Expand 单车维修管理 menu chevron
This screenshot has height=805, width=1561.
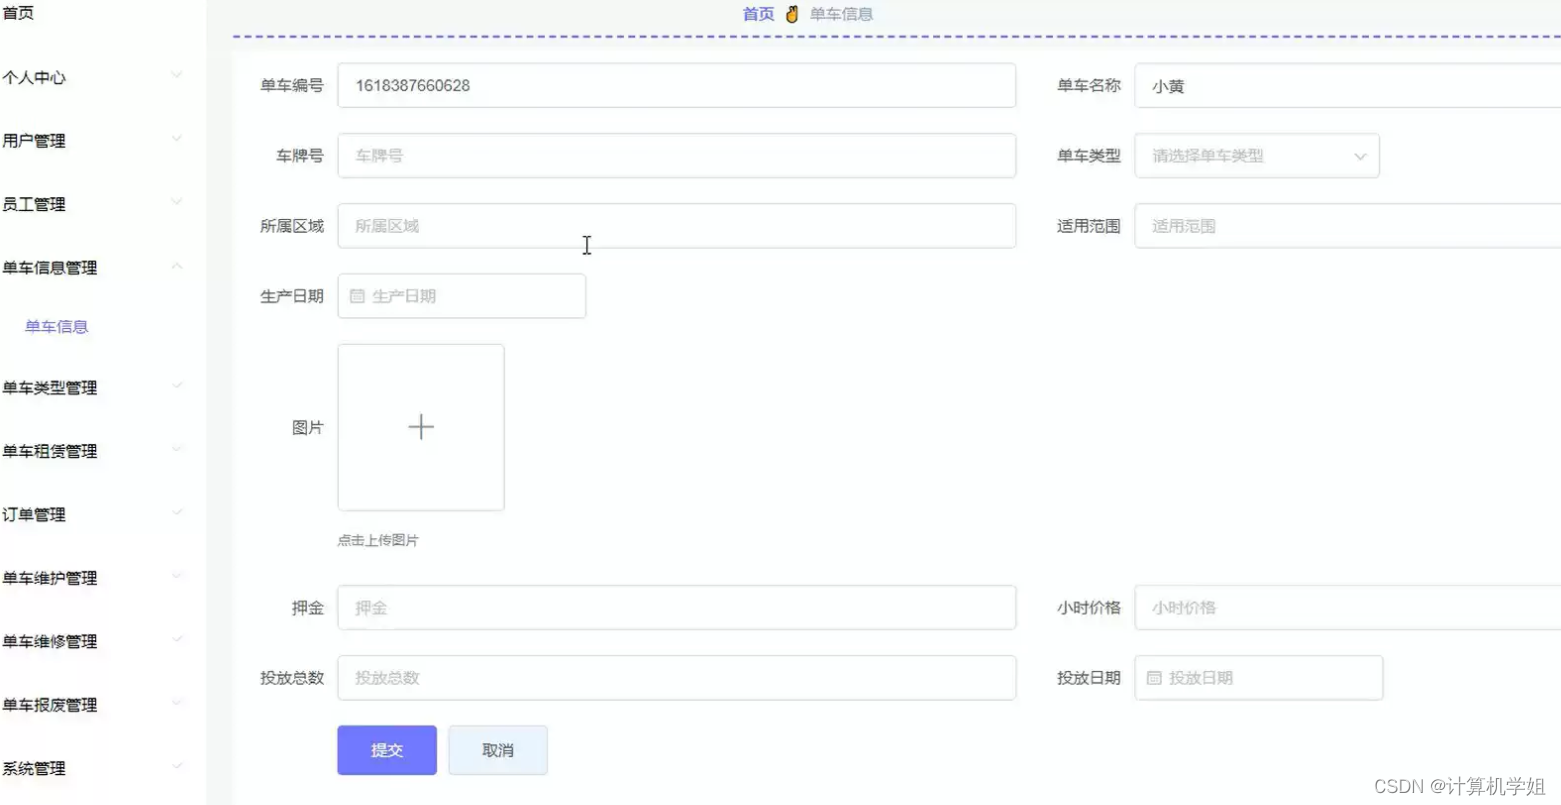(177, 639)
